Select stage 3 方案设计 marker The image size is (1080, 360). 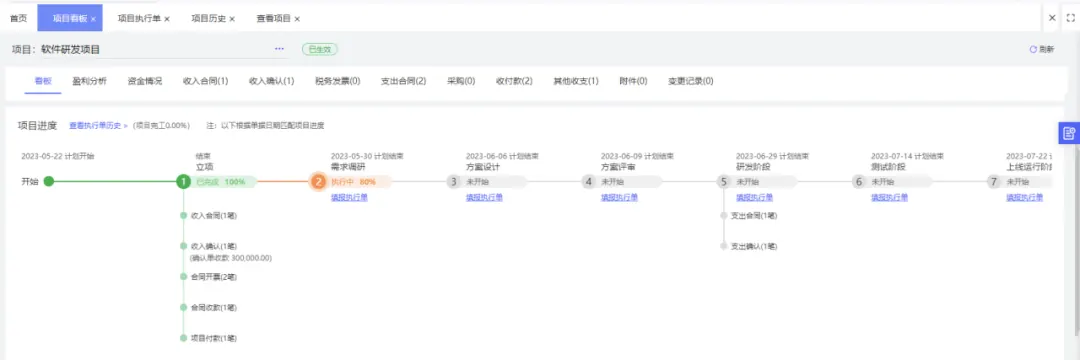[x=453, y=182]
